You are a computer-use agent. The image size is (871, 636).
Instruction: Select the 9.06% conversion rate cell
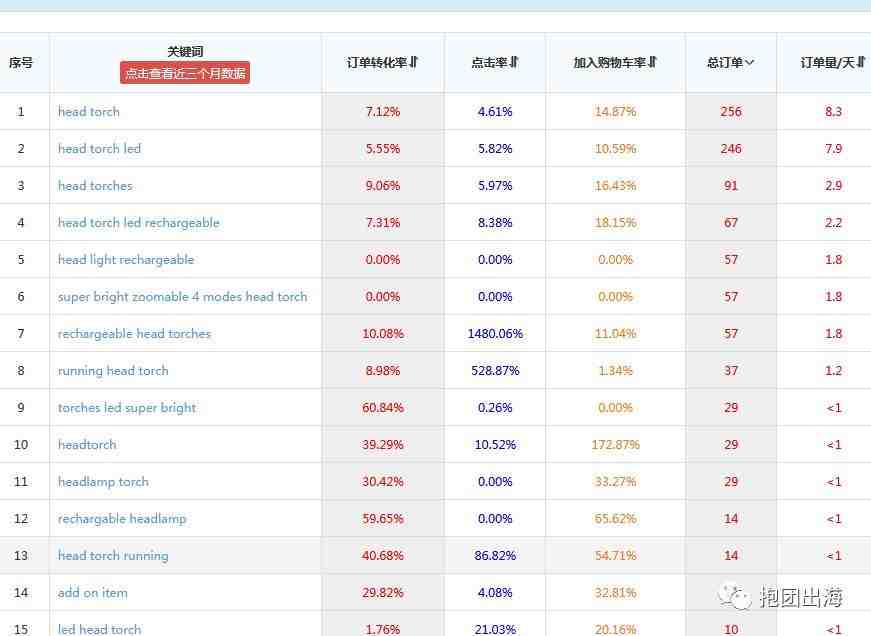(383, 186)
